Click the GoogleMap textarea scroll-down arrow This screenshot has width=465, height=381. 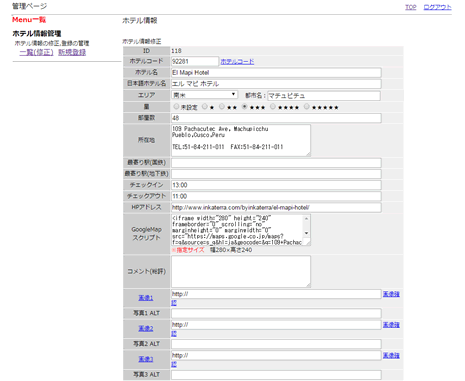pyautogui.click(x=306, y=233)
